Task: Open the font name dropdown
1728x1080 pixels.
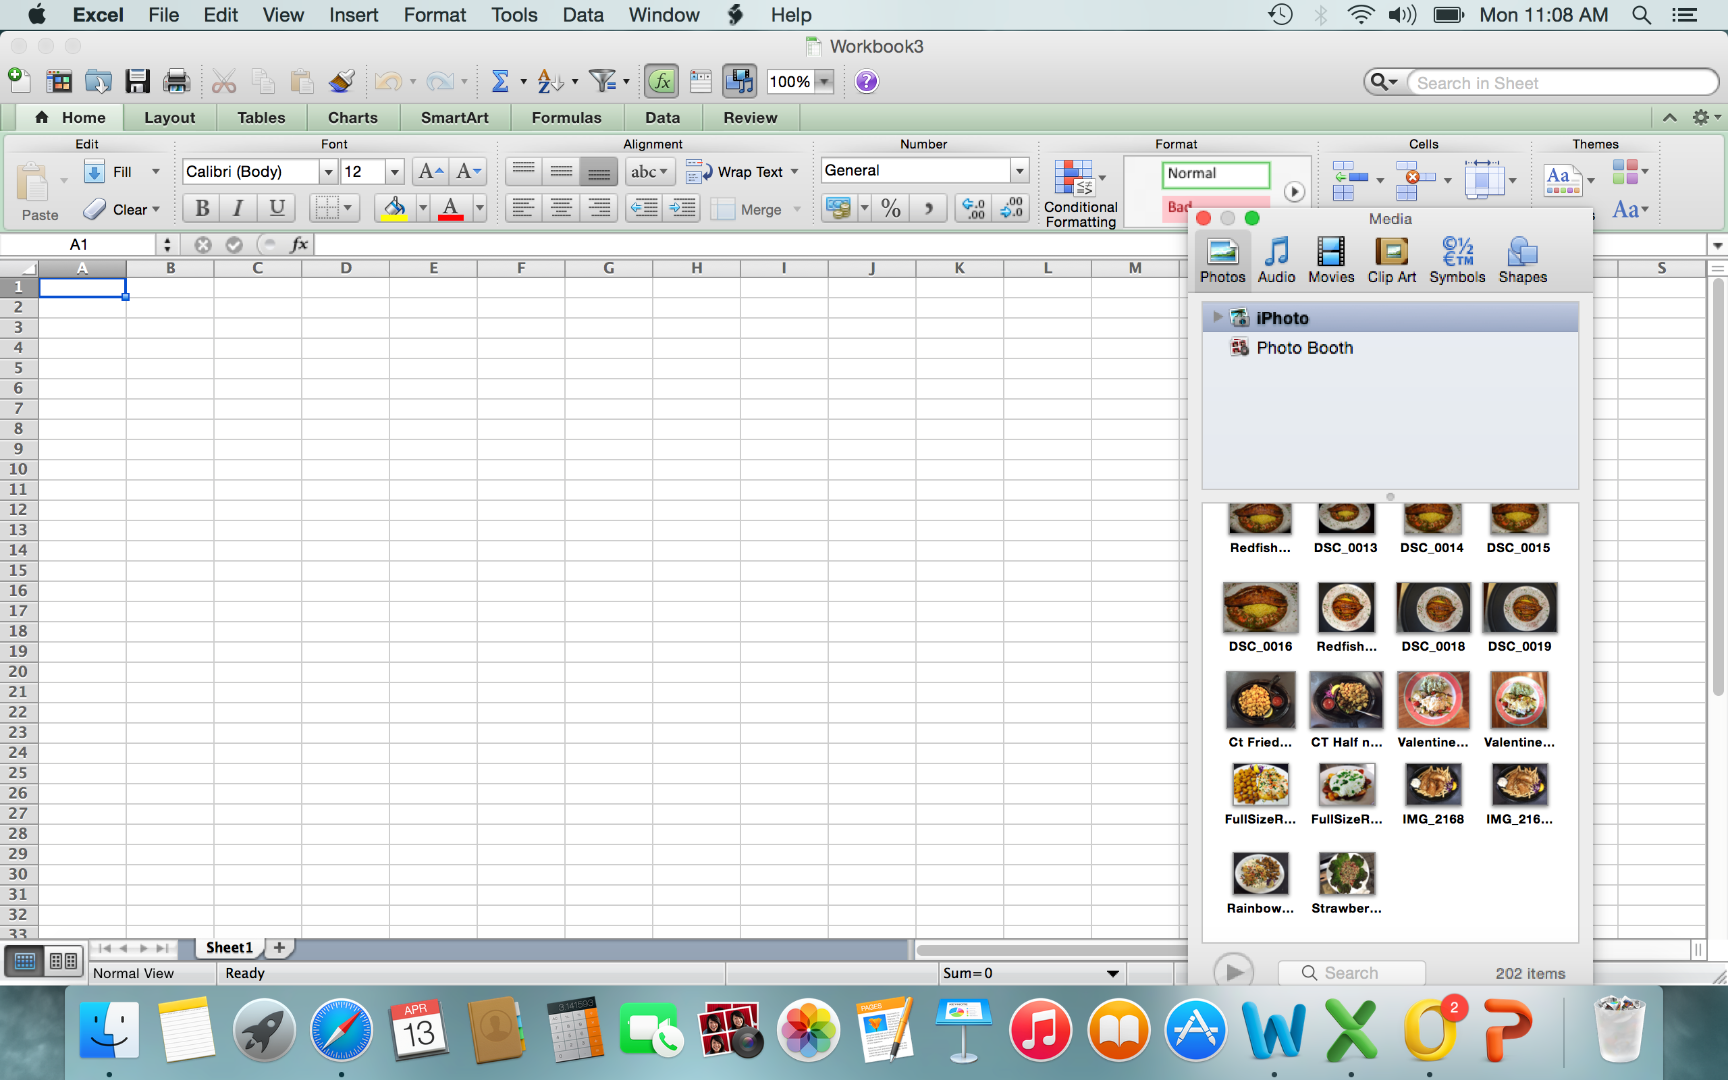Action: pos(328,172)
